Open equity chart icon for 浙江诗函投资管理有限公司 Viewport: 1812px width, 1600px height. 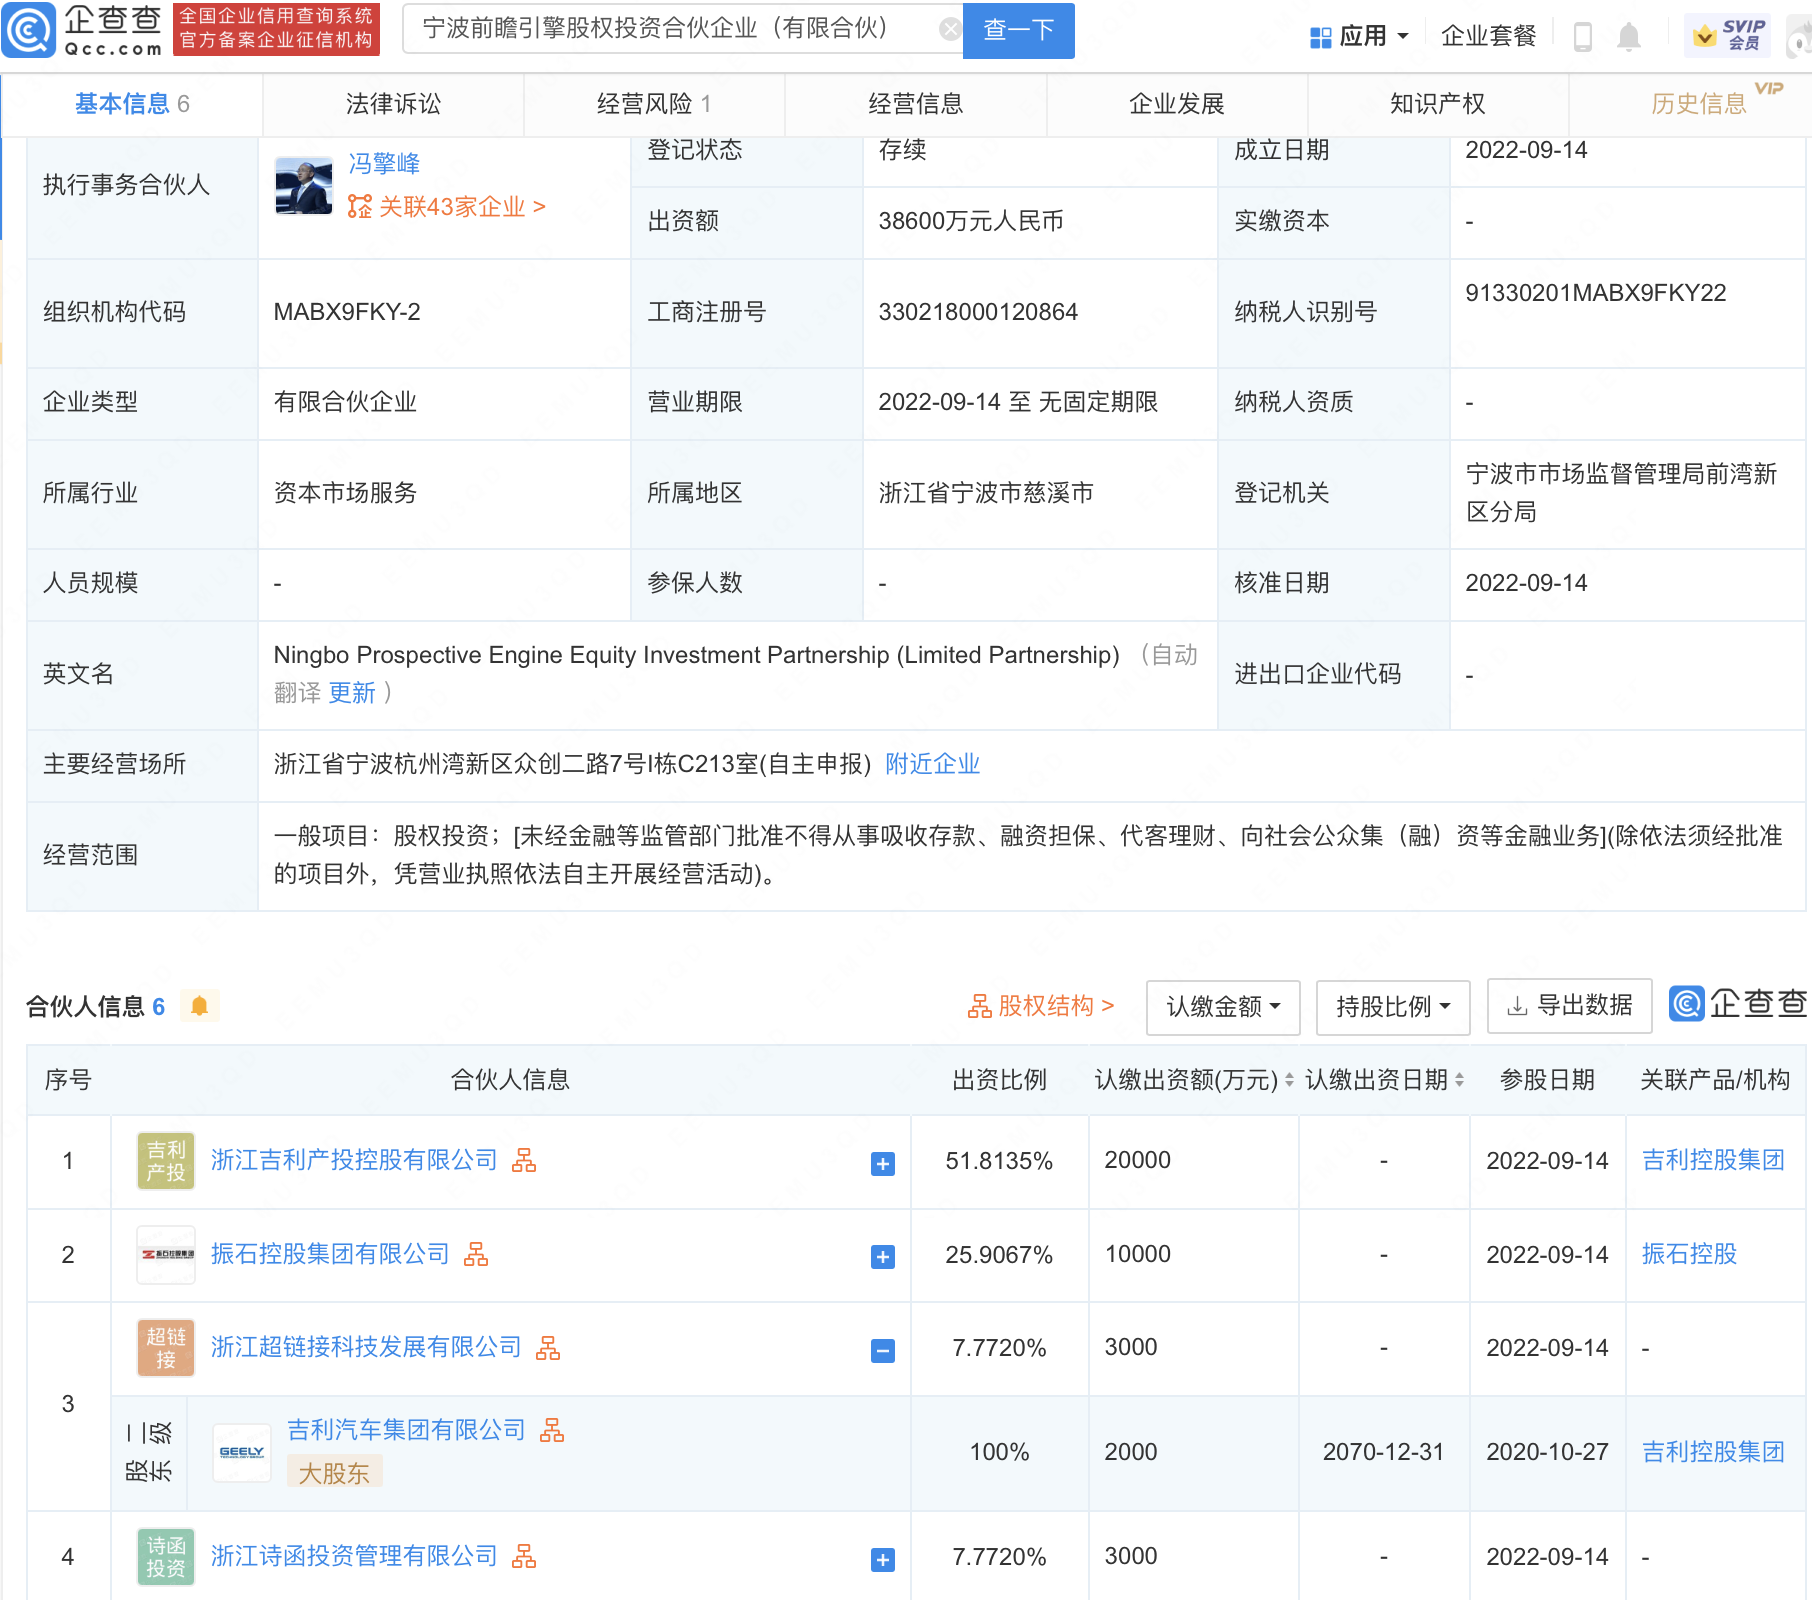(x=524, y=1556)
